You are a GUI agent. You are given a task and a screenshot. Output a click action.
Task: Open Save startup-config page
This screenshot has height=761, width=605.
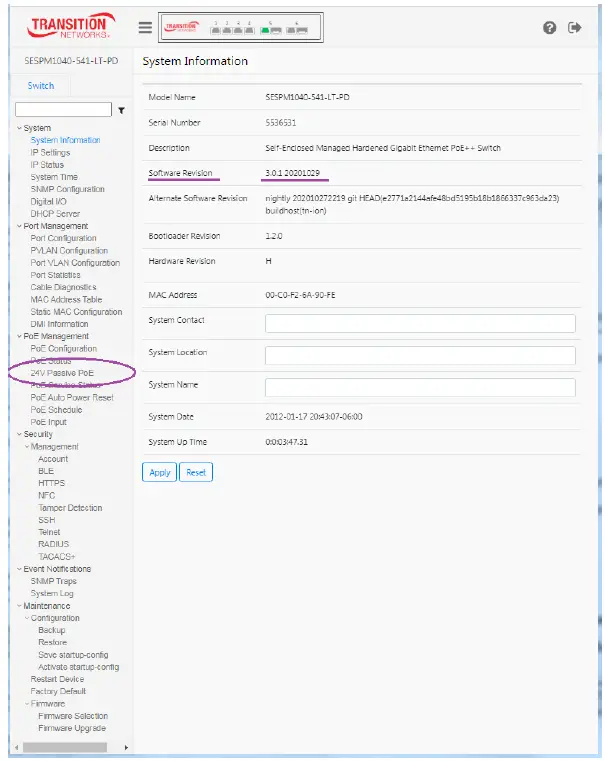point(73,655)
